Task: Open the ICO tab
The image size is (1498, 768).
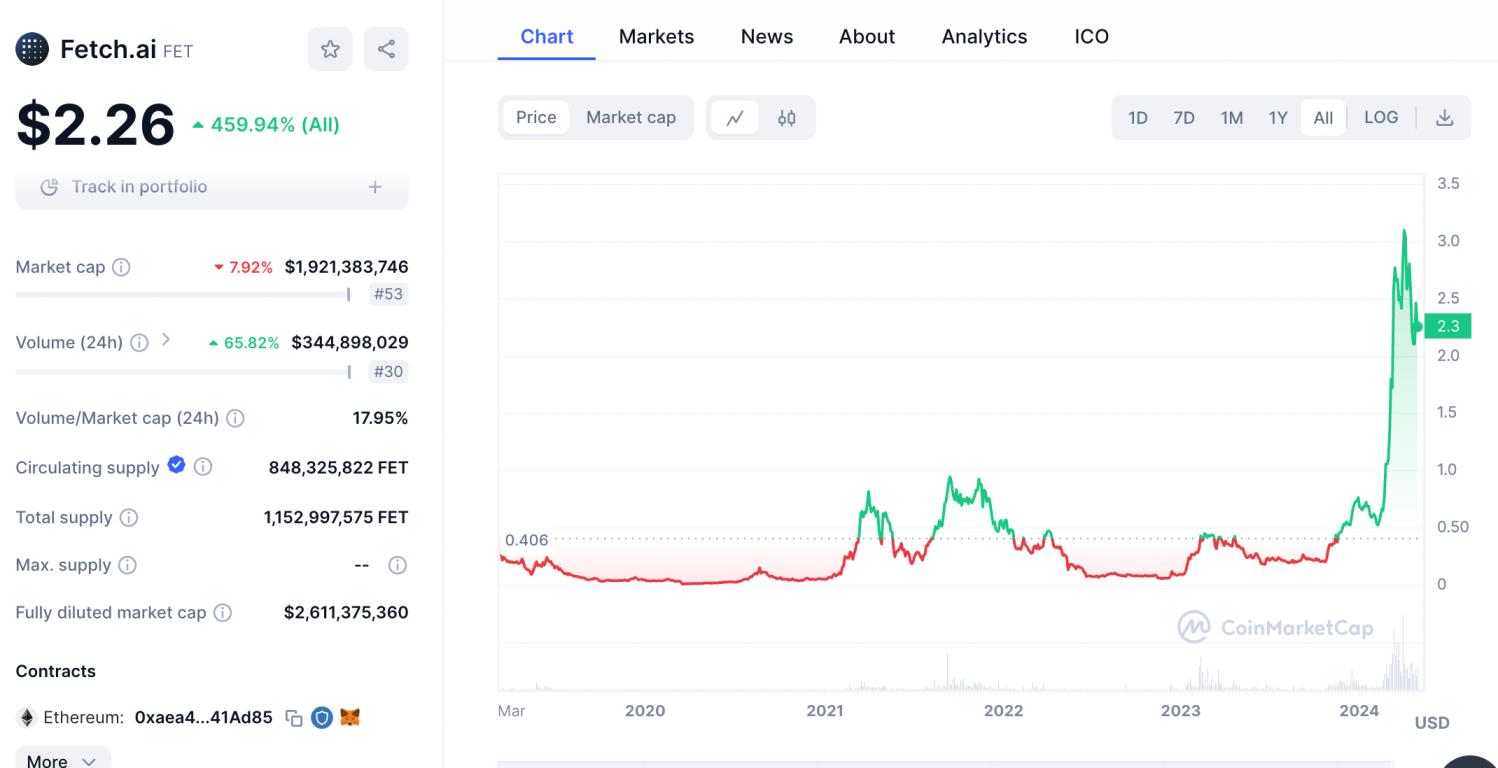Action: pyautogui.click(x=1091, y=37)
